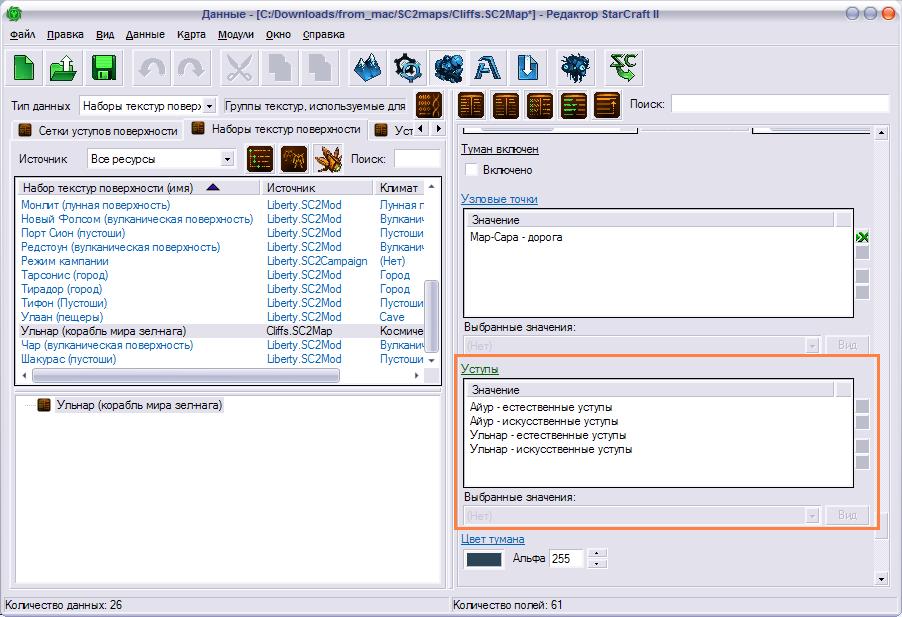902x617 pixels.
Task: Click the dark creature icon in main toolbar
Action: [576, 68]
